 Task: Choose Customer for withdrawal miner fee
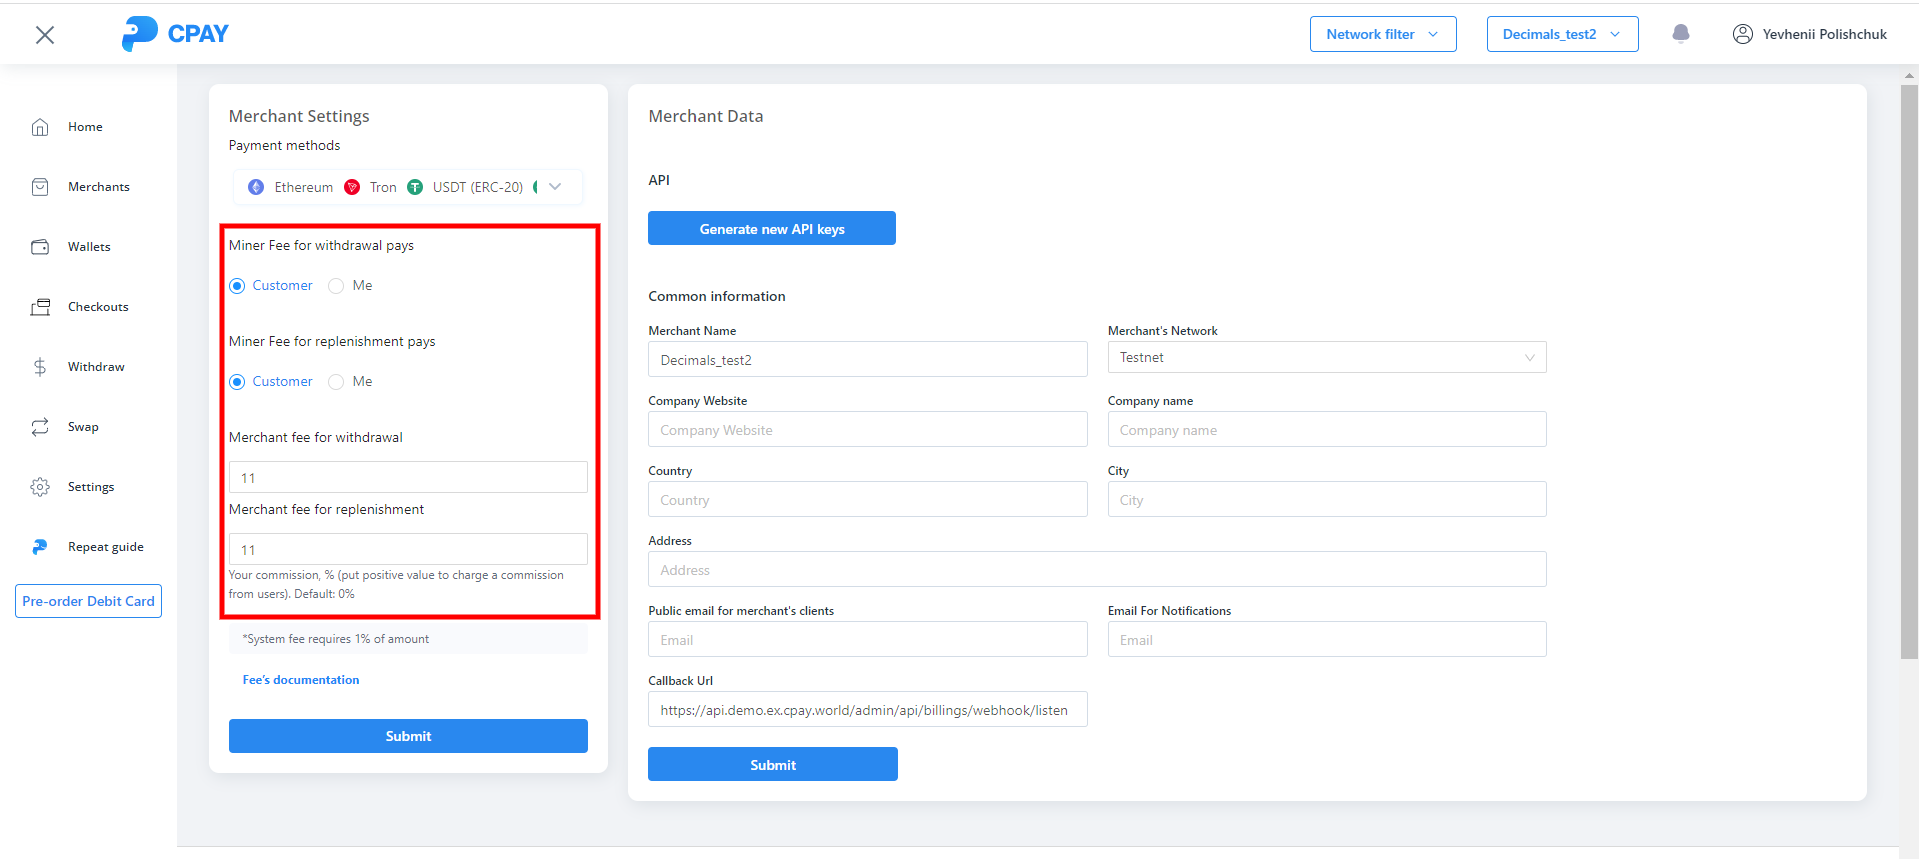pos(238,286)
